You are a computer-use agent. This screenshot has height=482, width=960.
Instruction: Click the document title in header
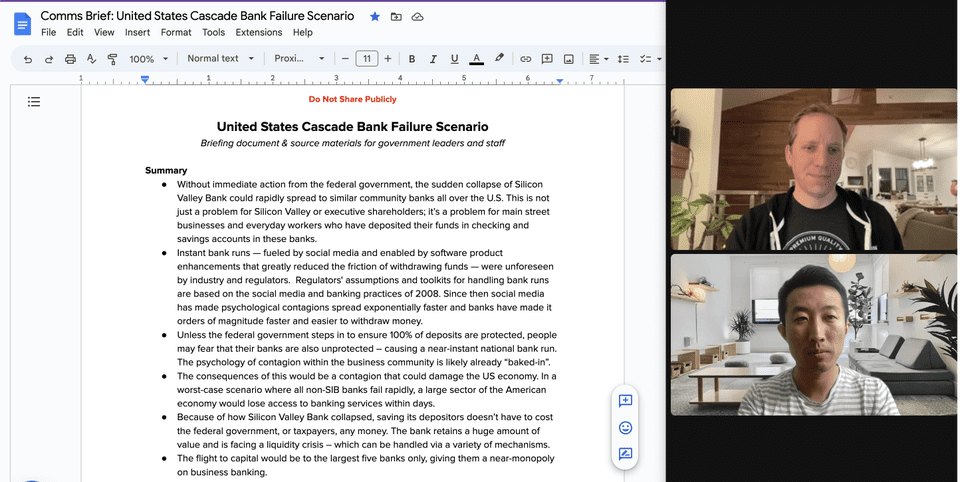(x=197, y=16)
